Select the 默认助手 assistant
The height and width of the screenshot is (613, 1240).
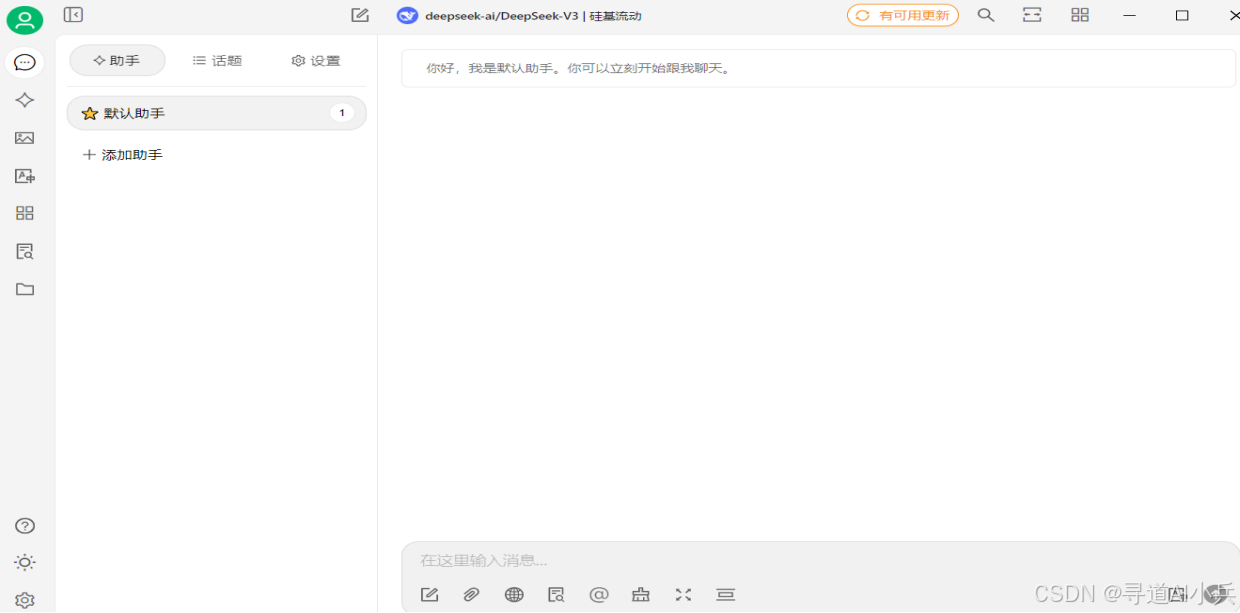(217, 113)
